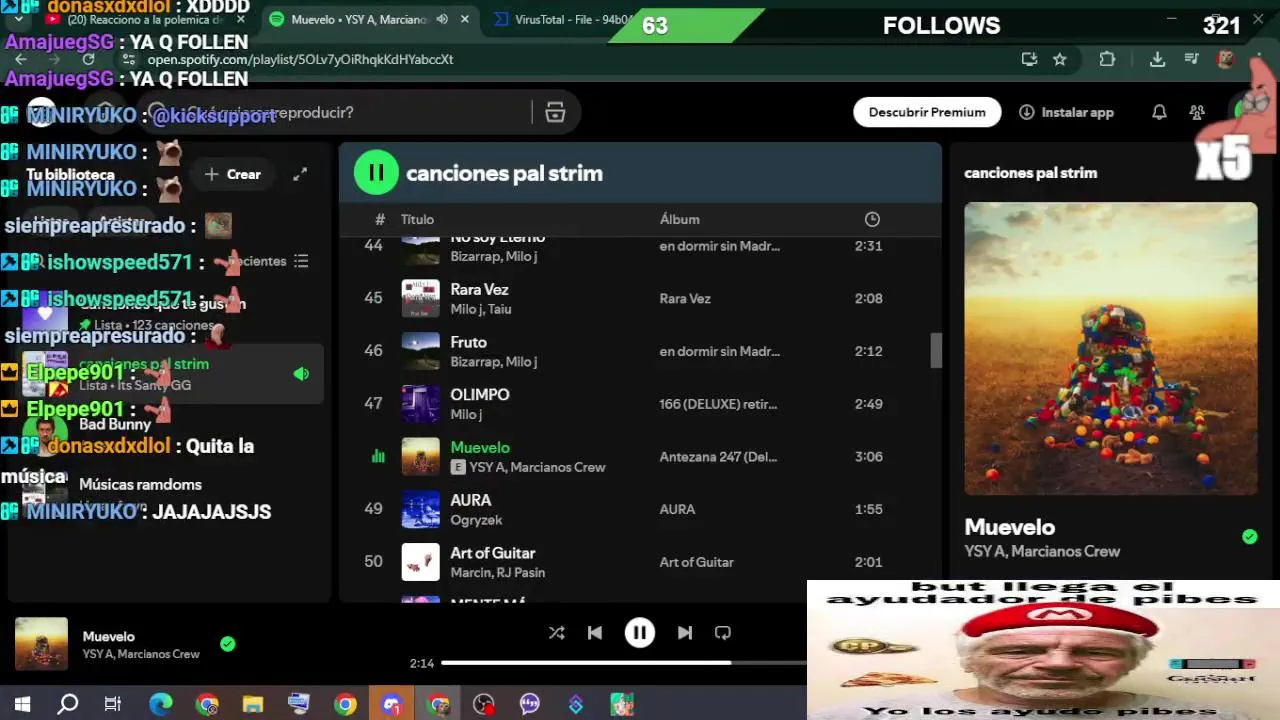This screenshot has height=720, width=1280.
Task: Click the OLIMPO track cover thumbnail
Action: (420, 404)
